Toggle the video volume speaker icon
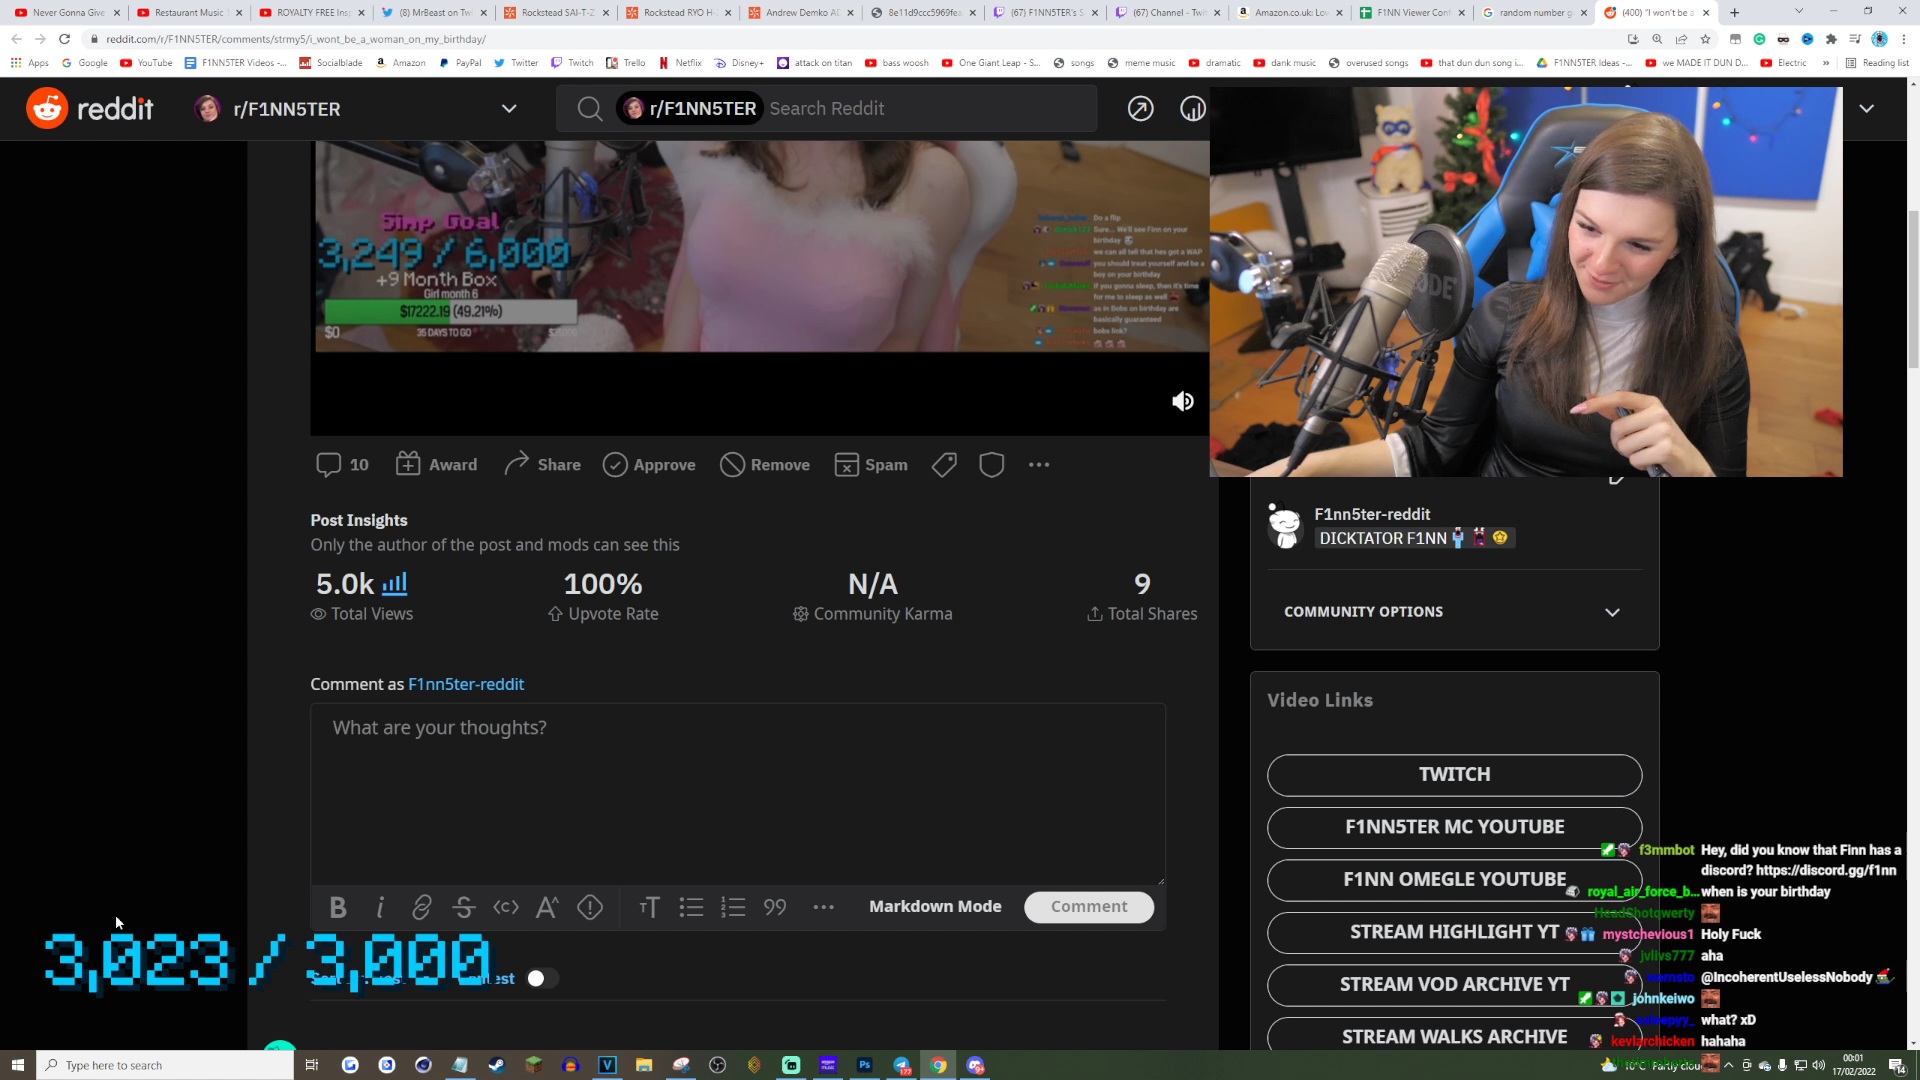Viewport: 1920px width, 1080px height. (x=1182, y=401)
